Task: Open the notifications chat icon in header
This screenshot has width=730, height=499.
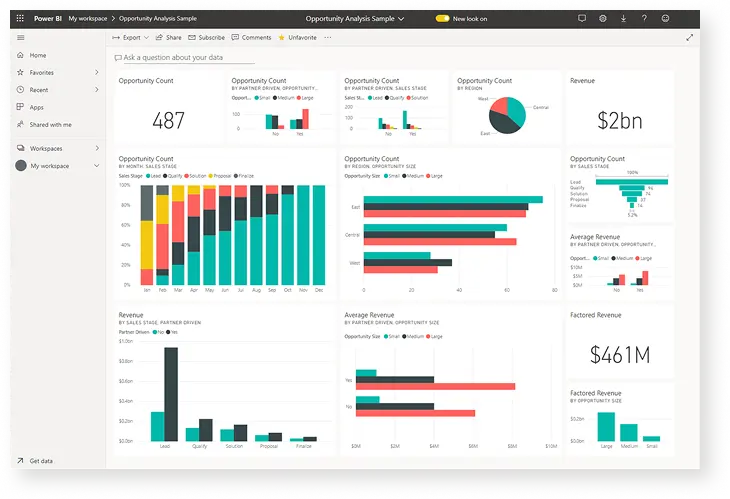Action: click(582, 18)
